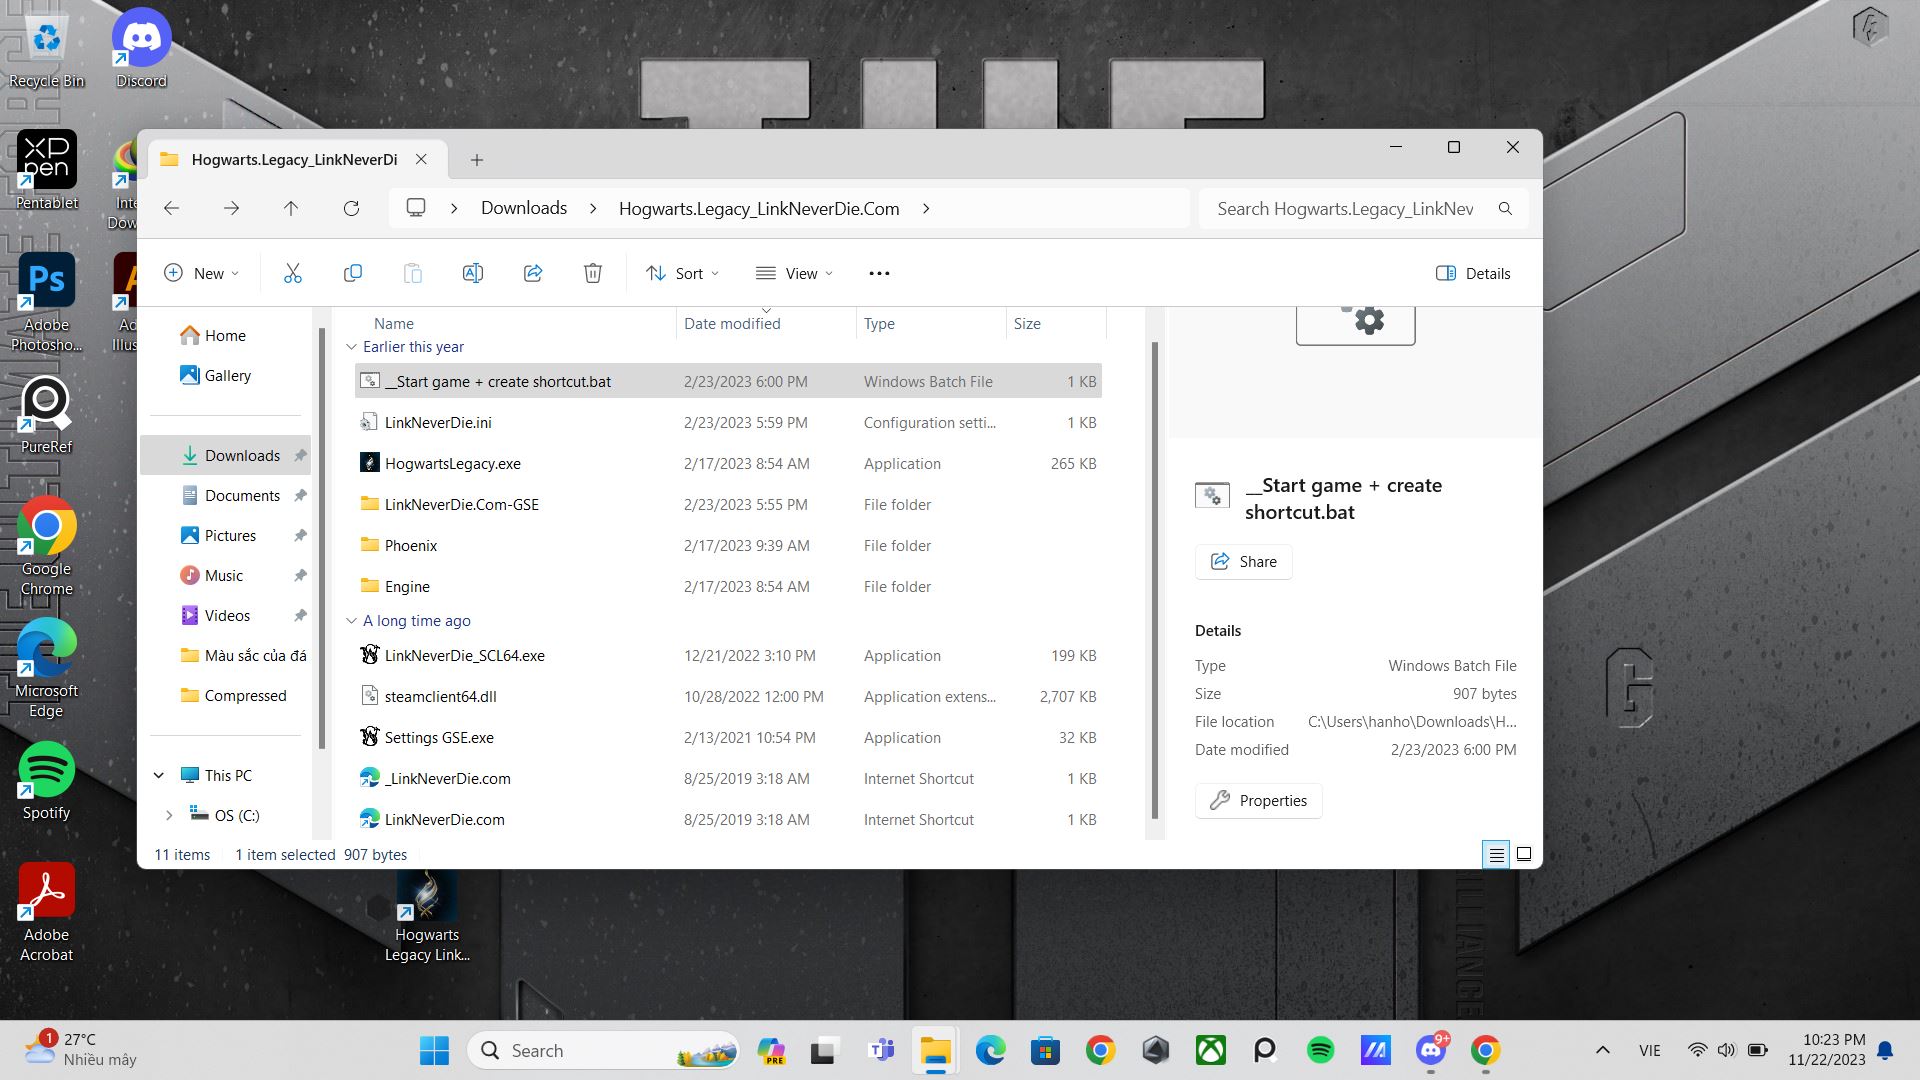Click the Delete trash icon
Screen dimensions: 1920x1080
tap(592, 273)
